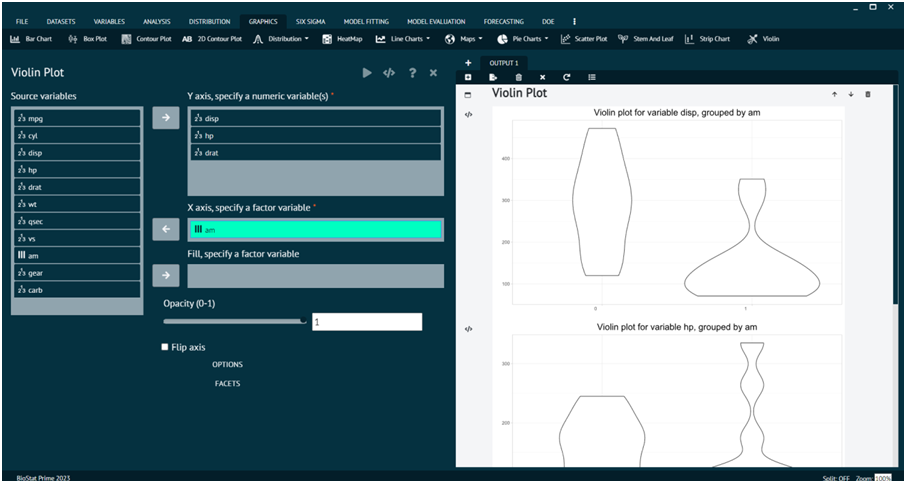Image resolution: width=906 pixels, height=483 pixels.
Task: Switch to the OUTPUT 1 tab
Action: coord(504,63)
